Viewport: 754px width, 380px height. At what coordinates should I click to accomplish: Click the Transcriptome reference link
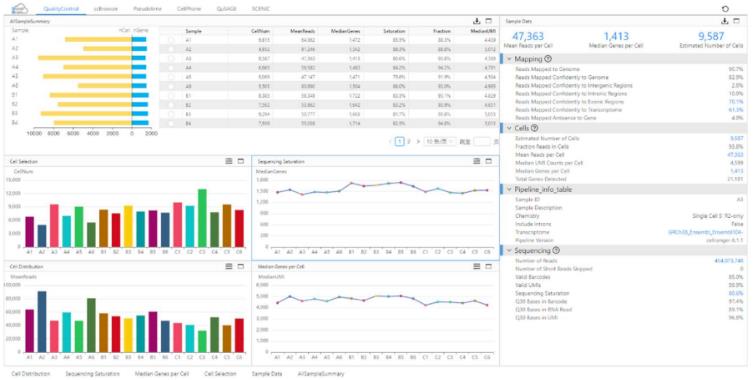click(705, 232)
